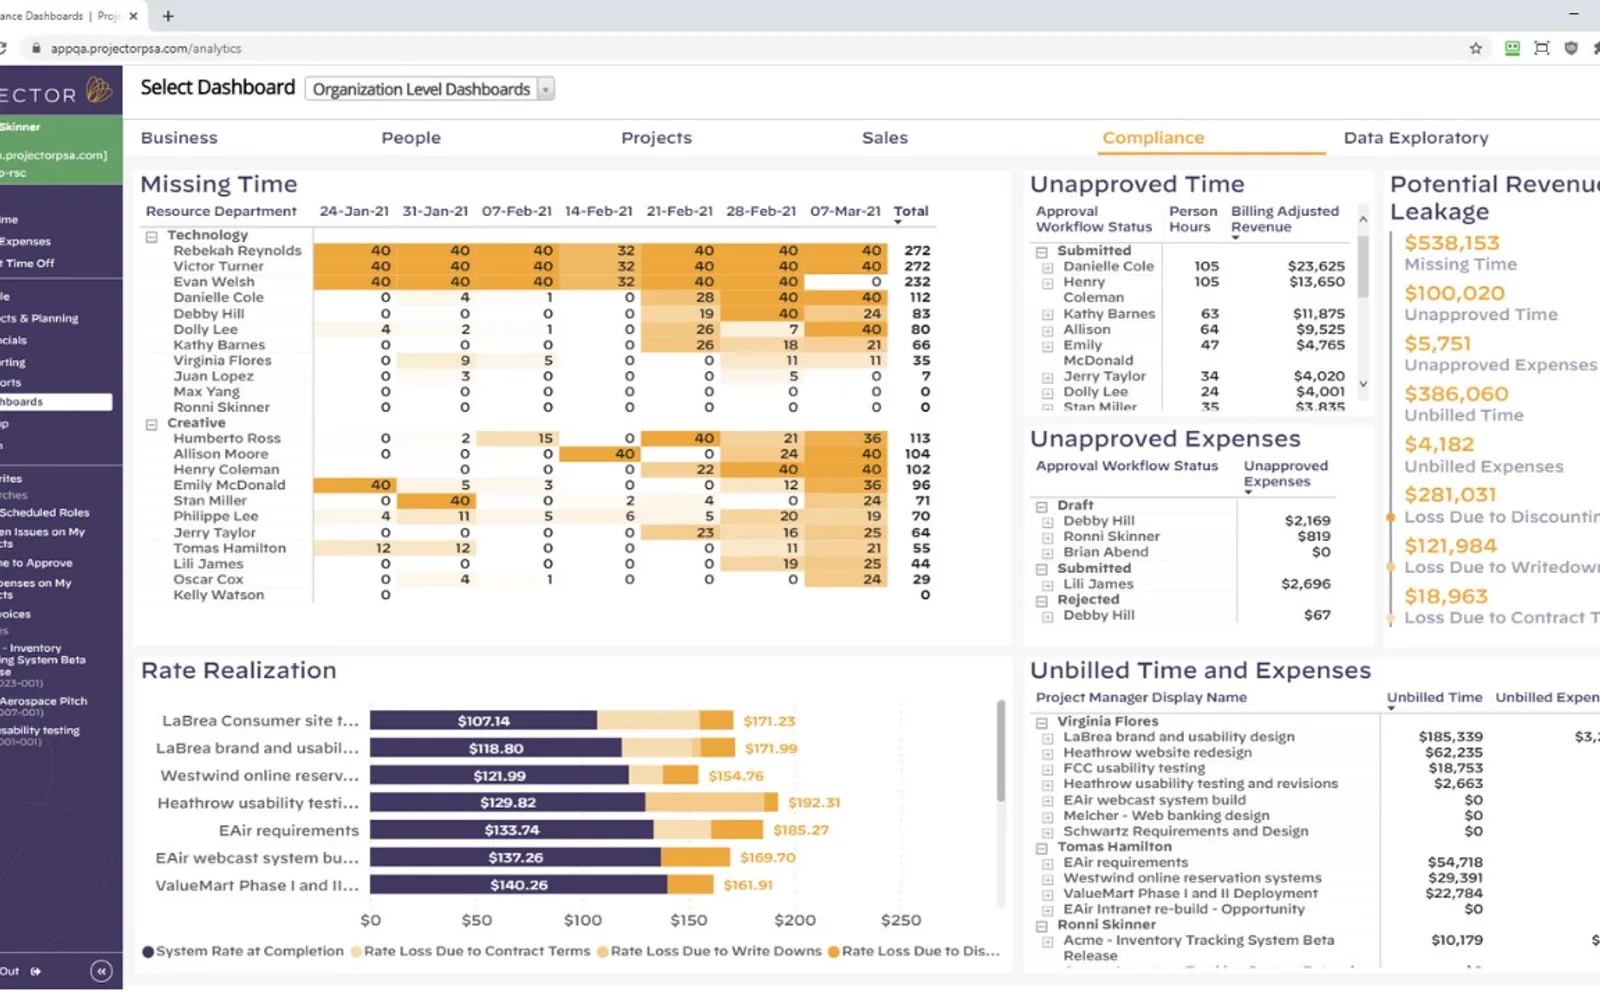Collapse the Draft group in Unapproved Expenses
Screen dimensions: 1600x1000
[1041, 506]
